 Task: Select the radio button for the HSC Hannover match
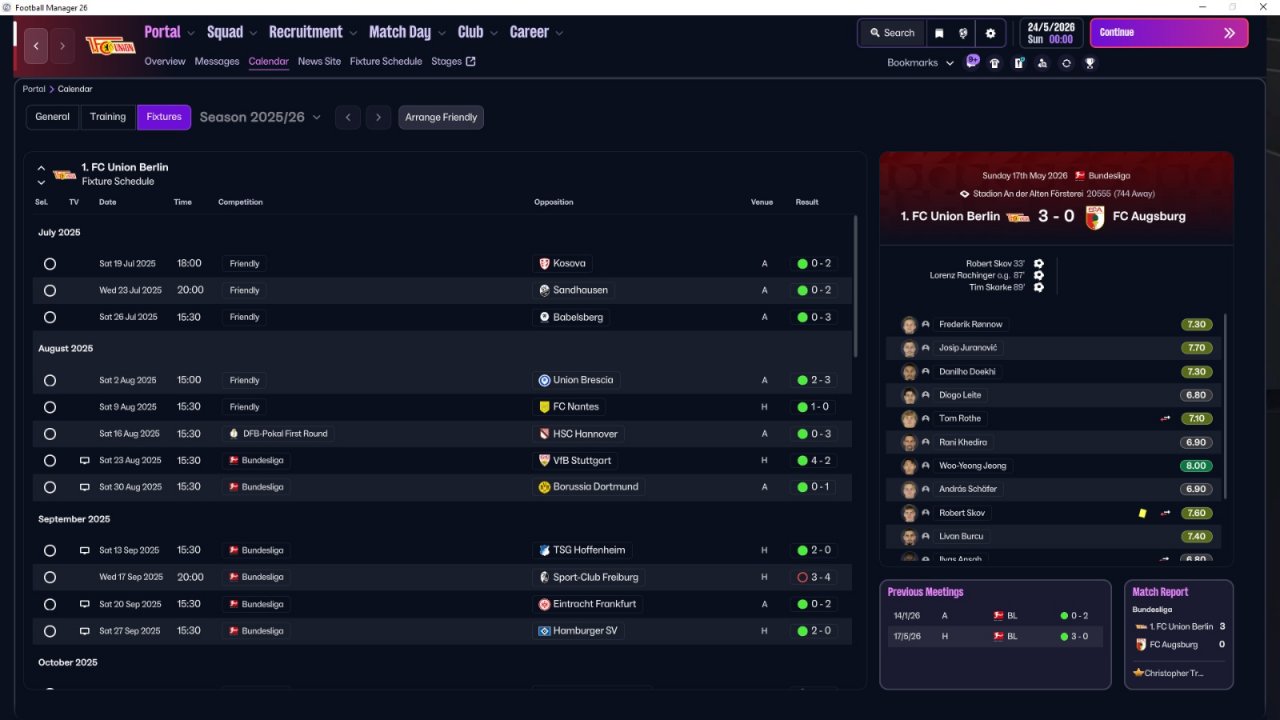(x=50, y=434)
